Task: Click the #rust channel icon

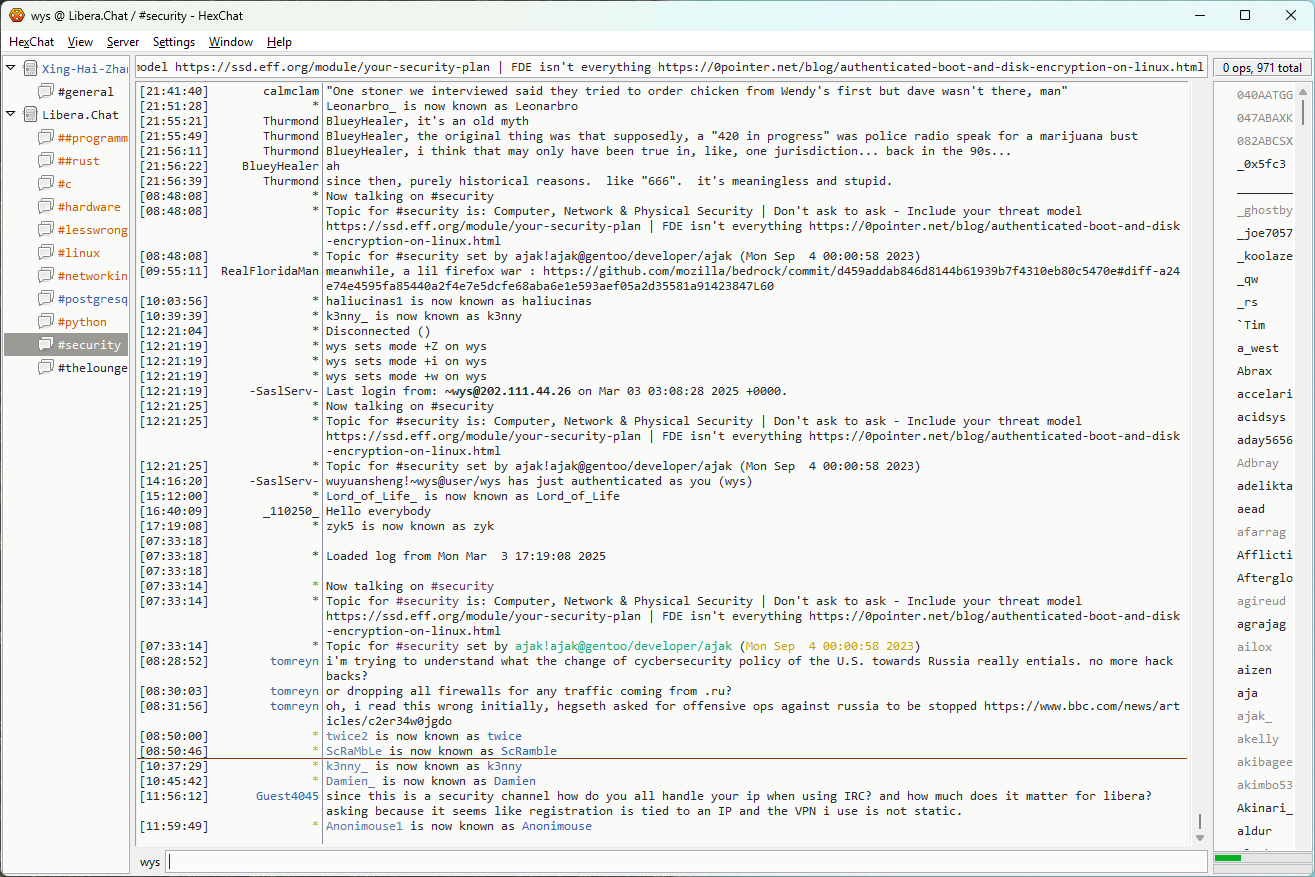Action: point(46,161)
